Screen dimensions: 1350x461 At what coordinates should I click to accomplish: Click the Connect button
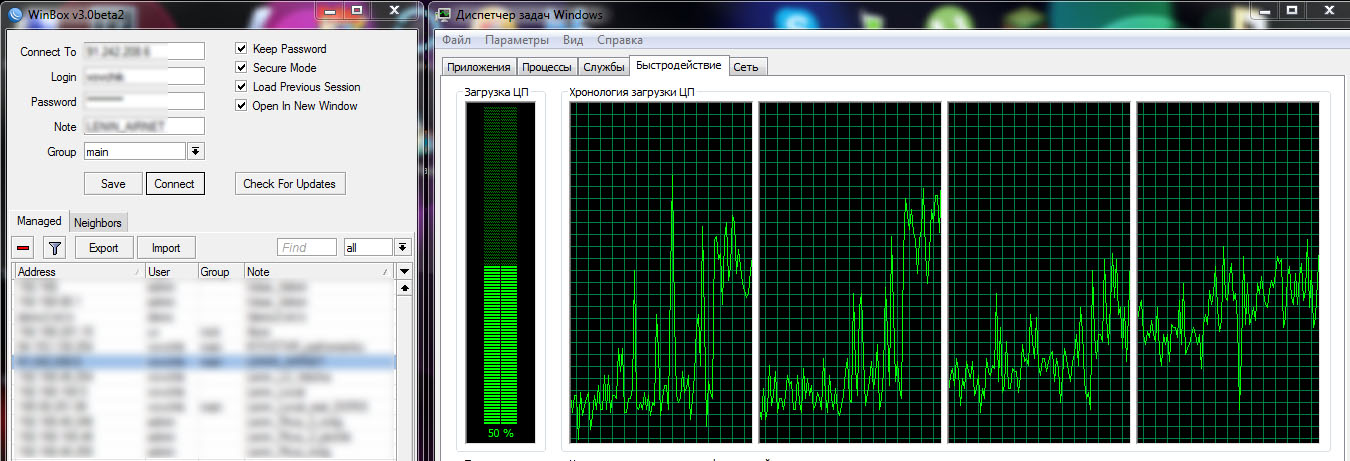pyautogui.click(x=174, y=184)
